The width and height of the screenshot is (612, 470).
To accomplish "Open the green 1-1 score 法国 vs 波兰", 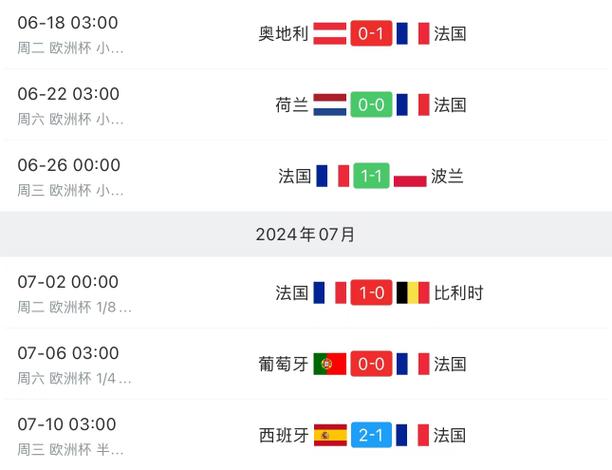I will coord(371,176).
